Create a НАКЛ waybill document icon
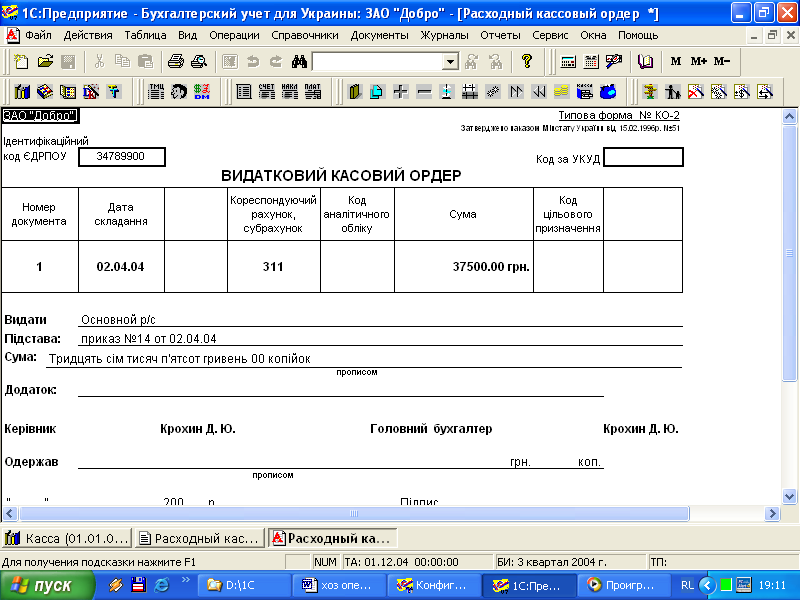This screenshot has height=600, width=800. (290, 92)
